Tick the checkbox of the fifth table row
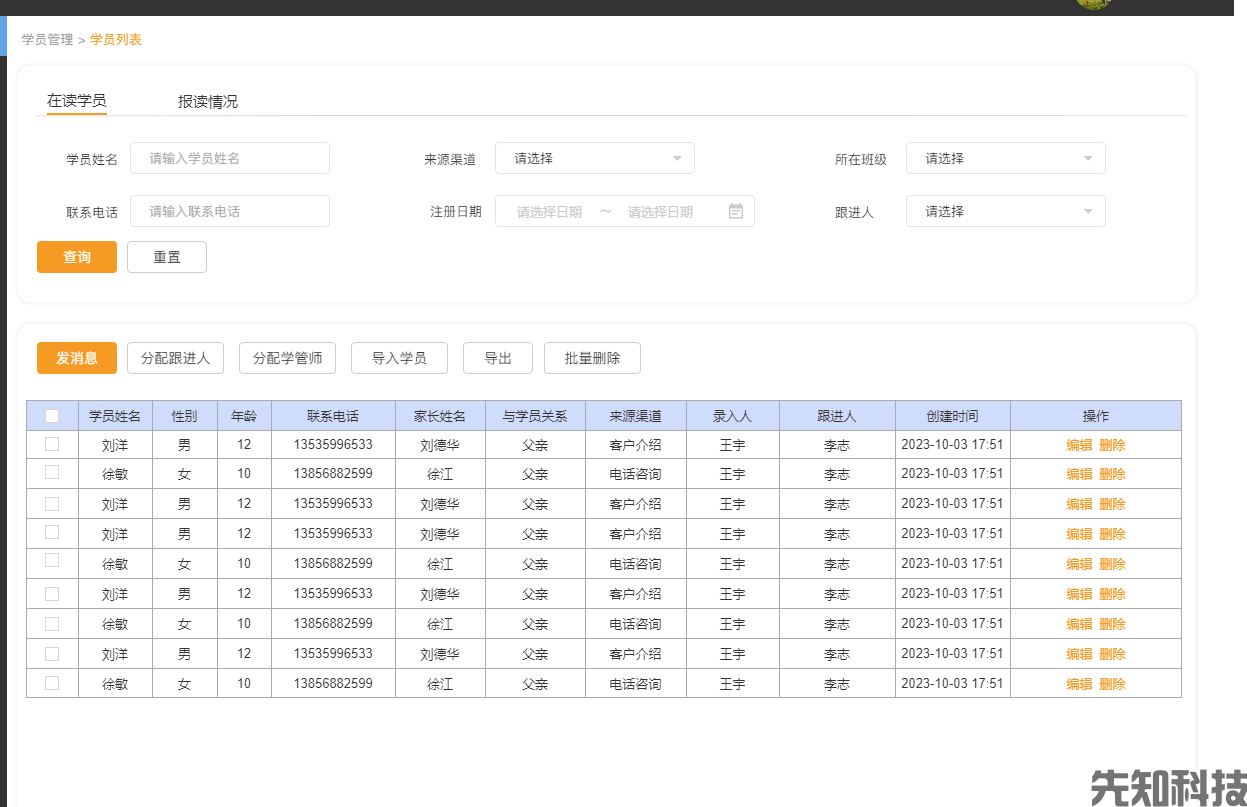Image resolution: width=1247 pixels, height=807 pixels. (x=52, y=561)
